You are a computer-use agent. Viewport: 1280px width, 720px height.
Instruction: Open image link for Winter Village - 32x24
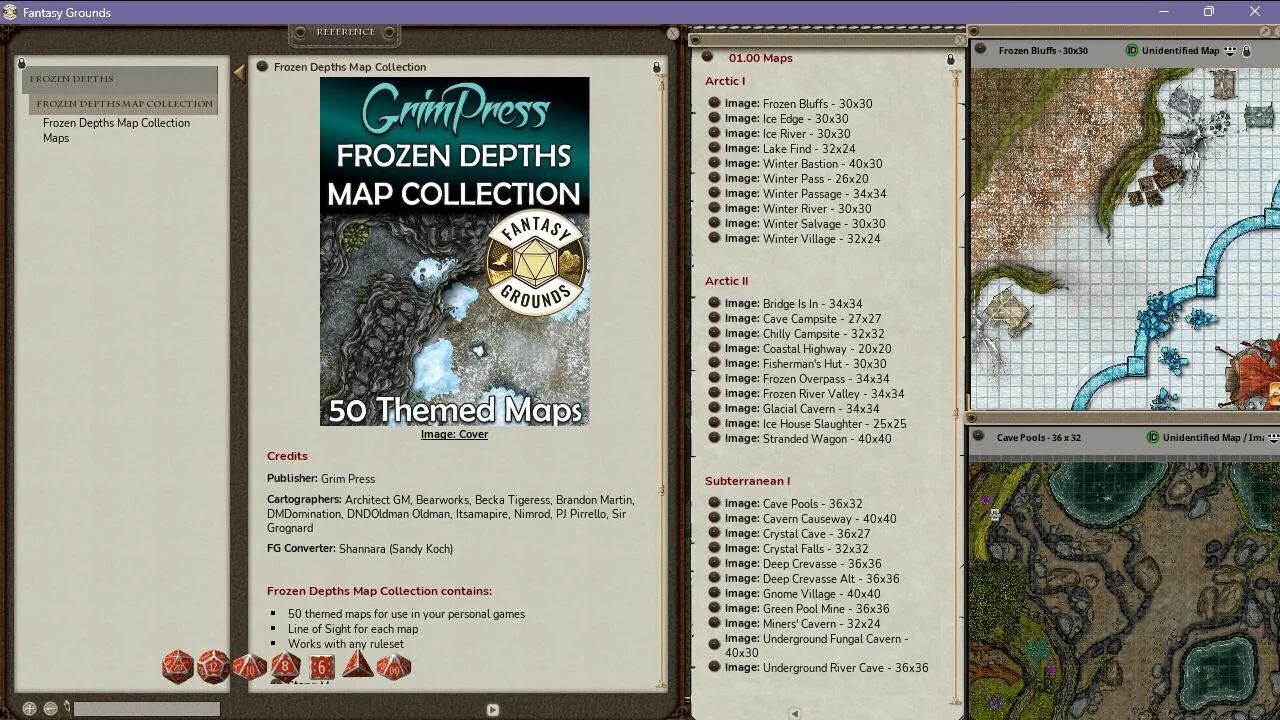(x=714, y=238)
